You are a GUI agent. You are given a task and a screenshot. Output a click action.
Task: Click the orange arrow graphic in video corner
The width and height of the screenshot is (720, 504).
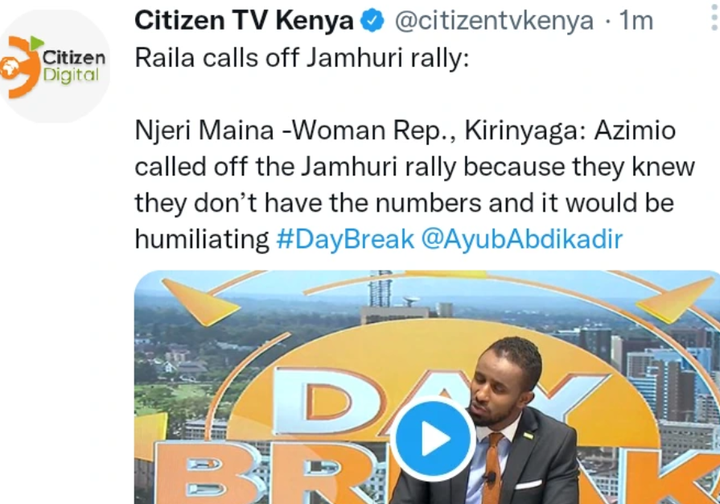coord(200,301)
